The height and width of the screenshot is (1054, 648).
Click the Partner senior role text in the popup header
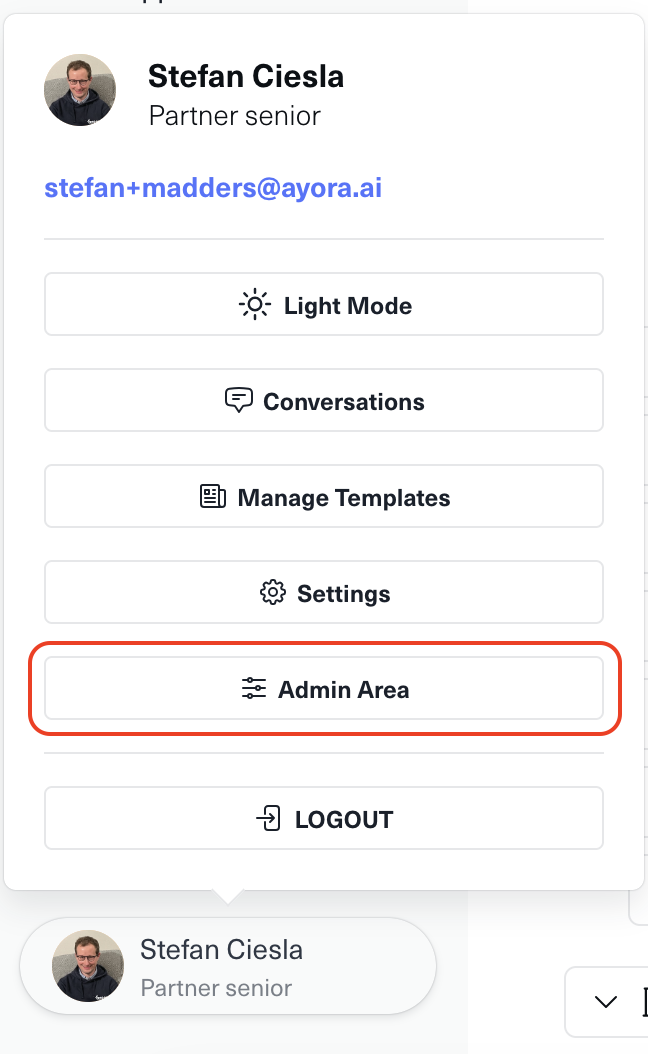[x=235, y=116]
